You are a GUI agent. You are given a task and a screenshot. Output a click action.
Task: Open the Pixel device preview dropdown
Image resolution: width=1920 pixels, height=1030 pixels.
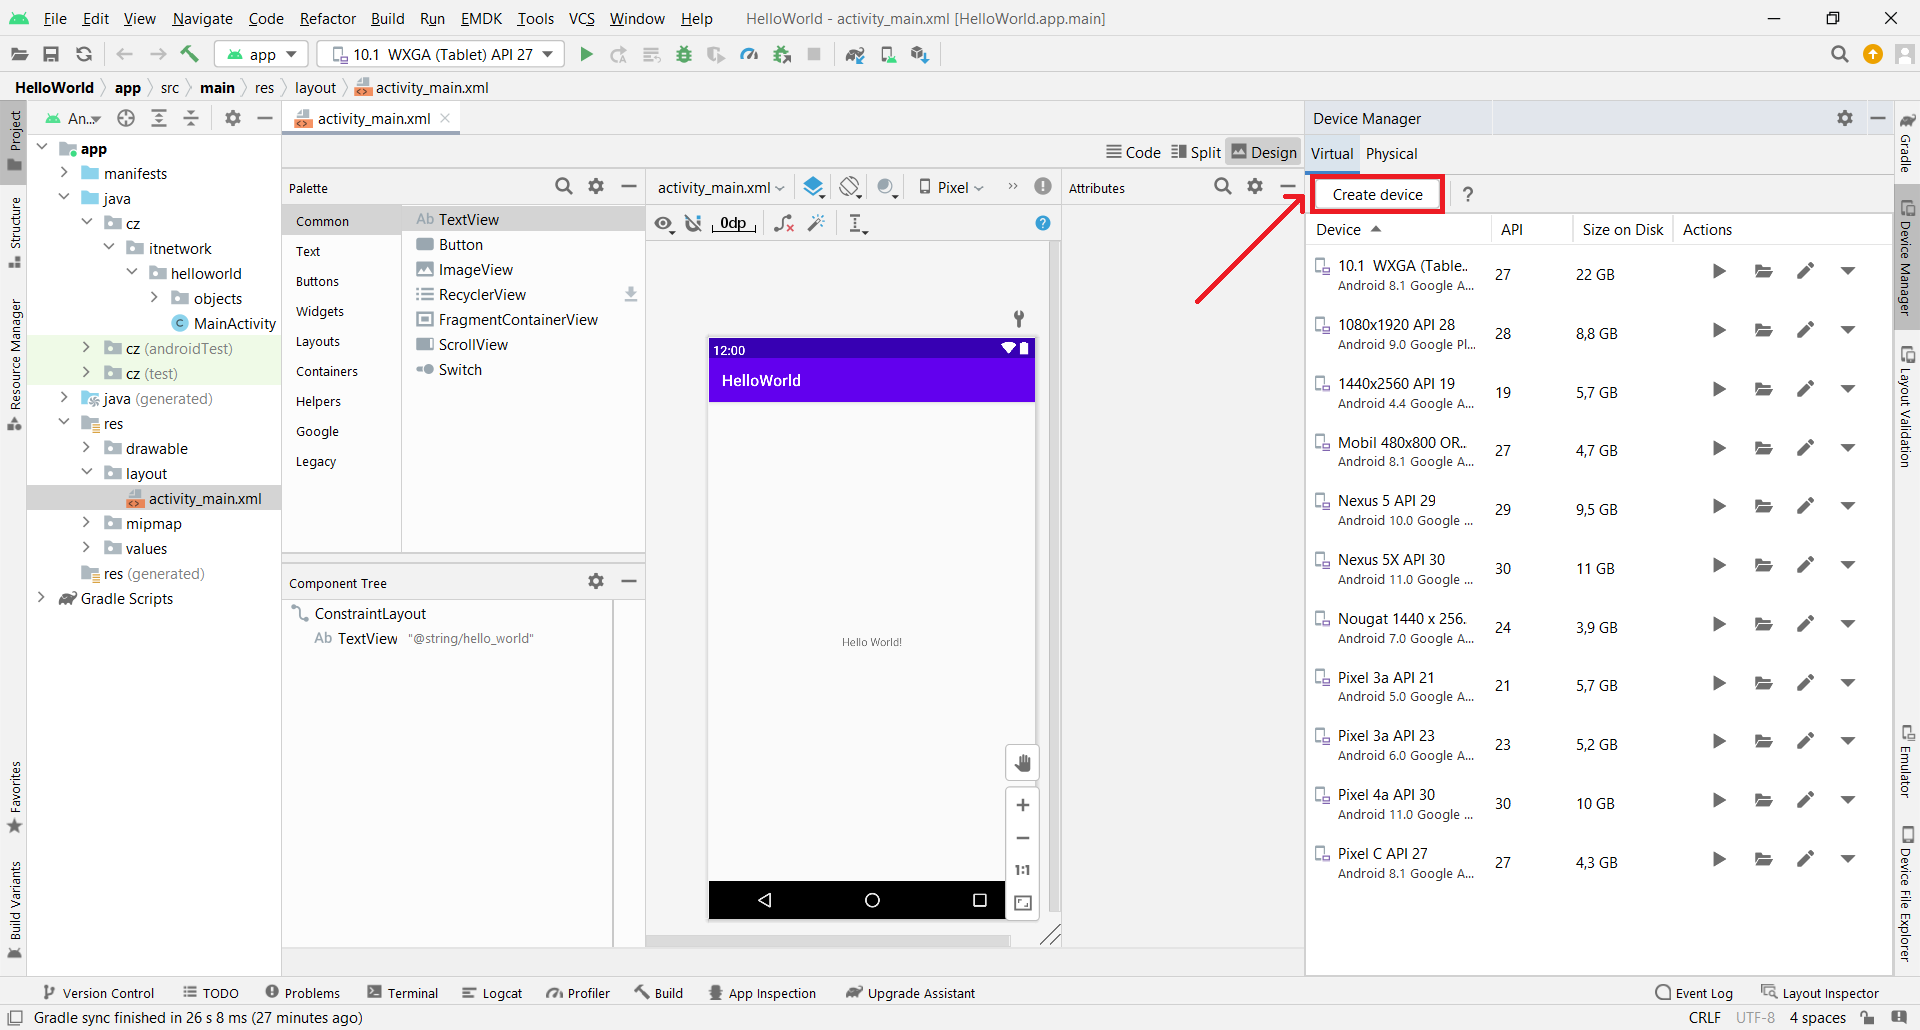pyautogui.click(x=951, y=187)
